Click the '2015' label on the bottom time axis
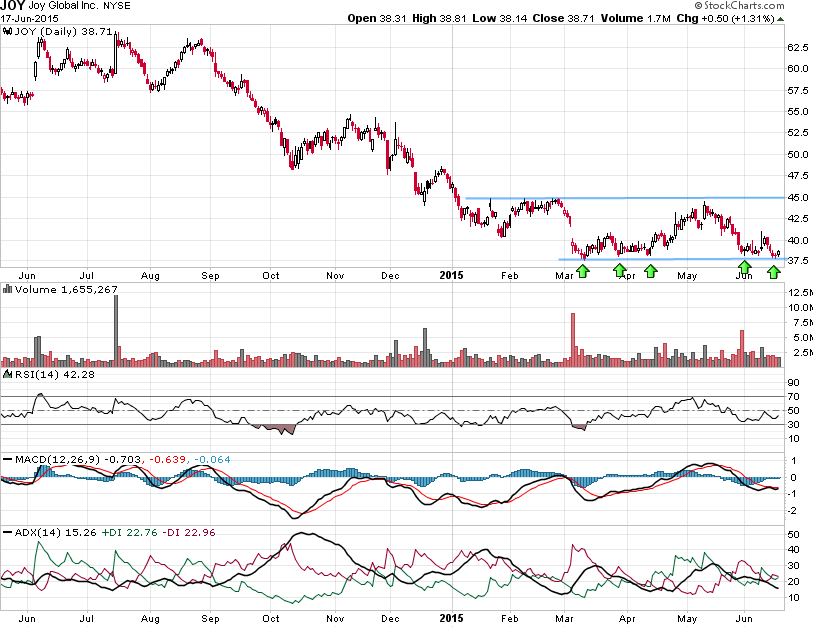Viewport: 813px width, 627px height. click(x=451, y=618)
